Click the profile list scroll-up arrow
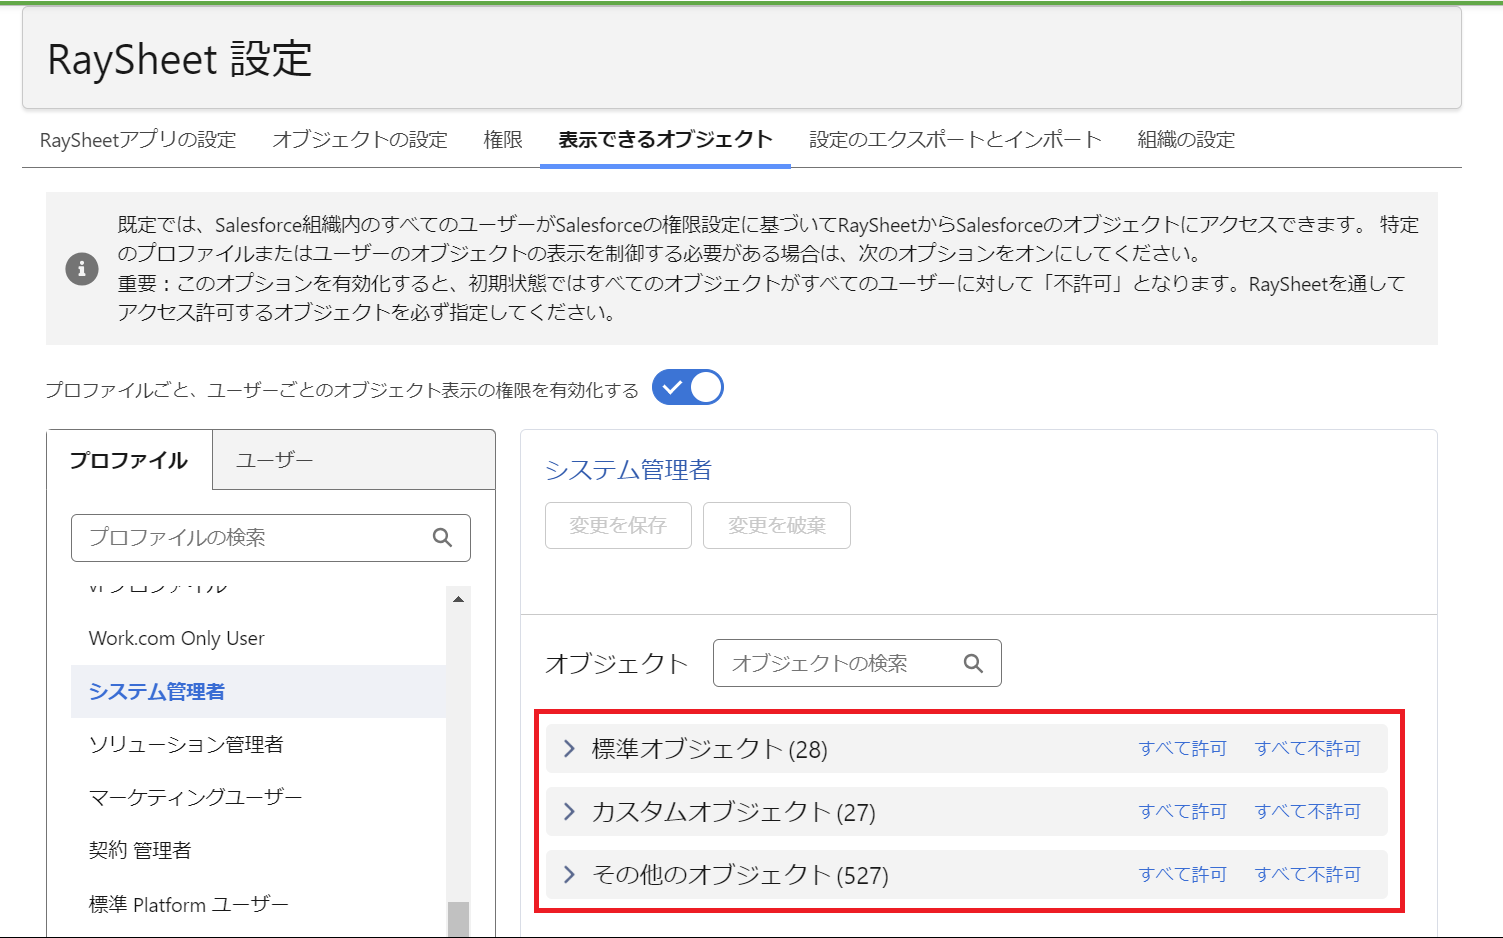Screen dimensions: 1503x938 click(x=458, y=599)
